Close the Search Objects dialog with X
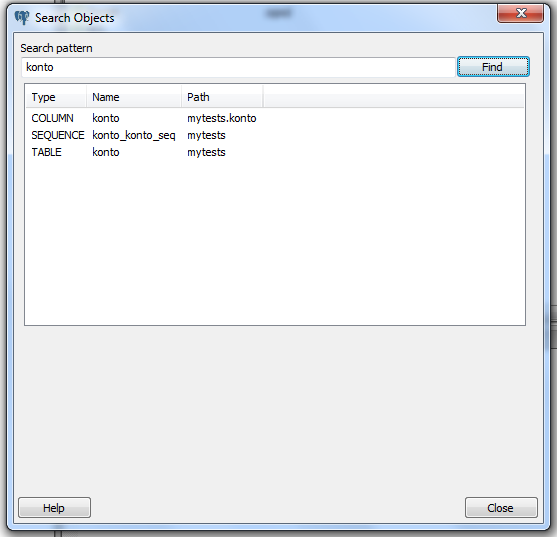The width and height of the screenshot is (557, 537). (x=520, y=13)
